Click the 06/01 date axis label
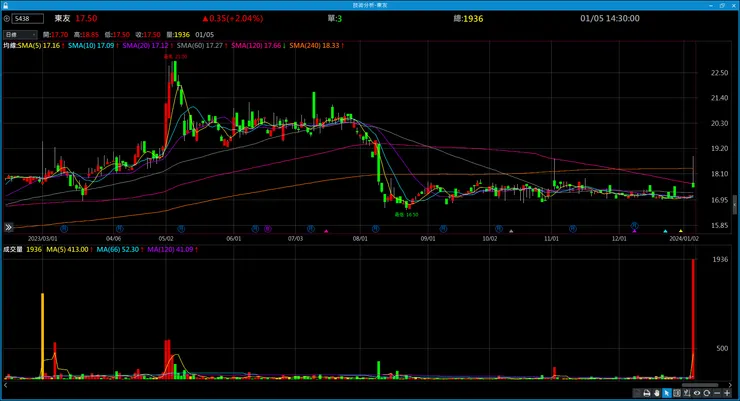The width and height of the screenshot is (740, 401). [x=234, y=239]
